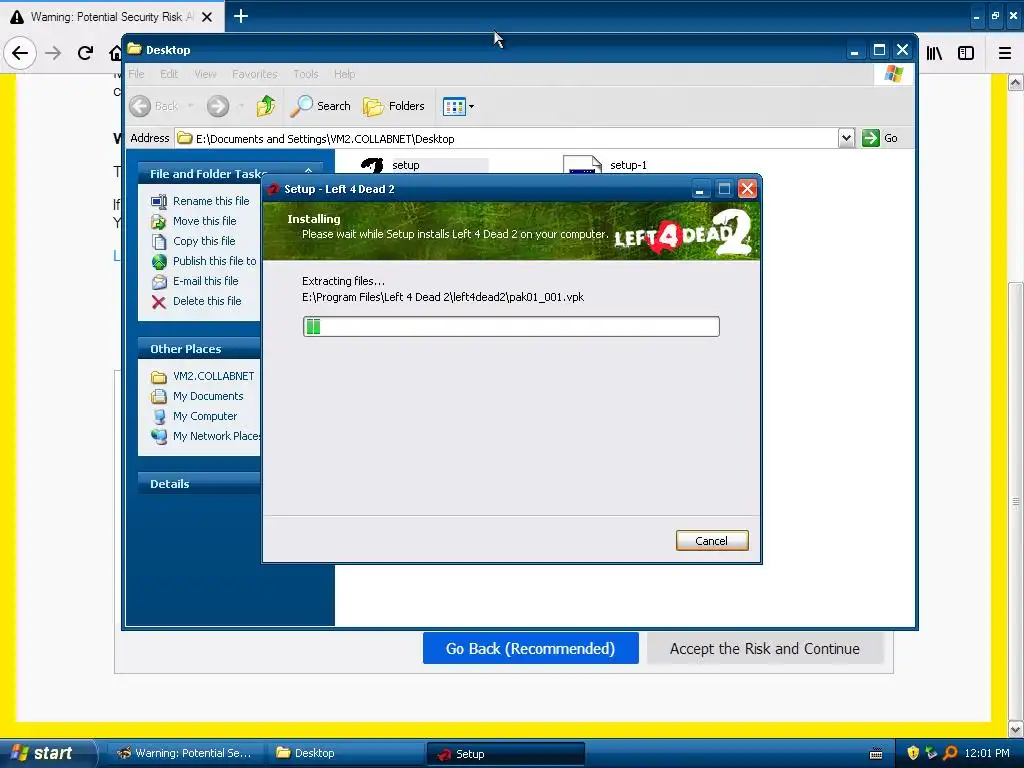1024x768 pixels.
Task: Open a new browser tab
Action: [x=241, y=16]
